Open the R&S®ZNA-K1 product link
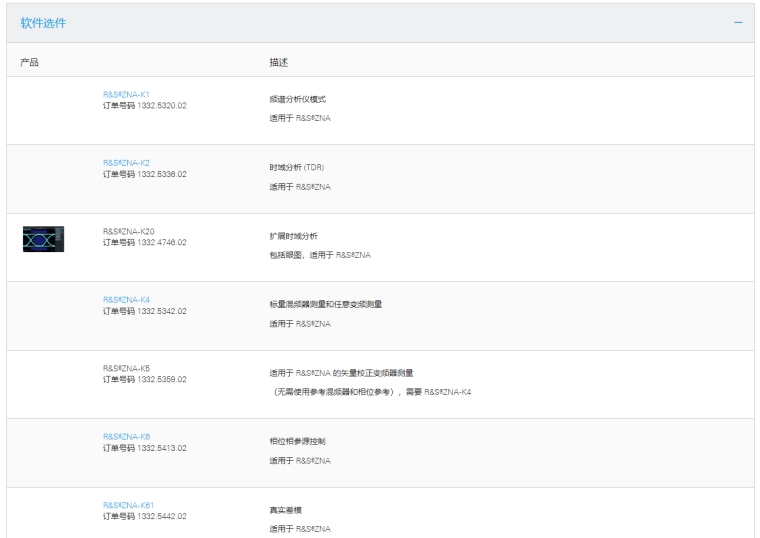The height and width of the screenshot is (538, 760). pos(126,94)
